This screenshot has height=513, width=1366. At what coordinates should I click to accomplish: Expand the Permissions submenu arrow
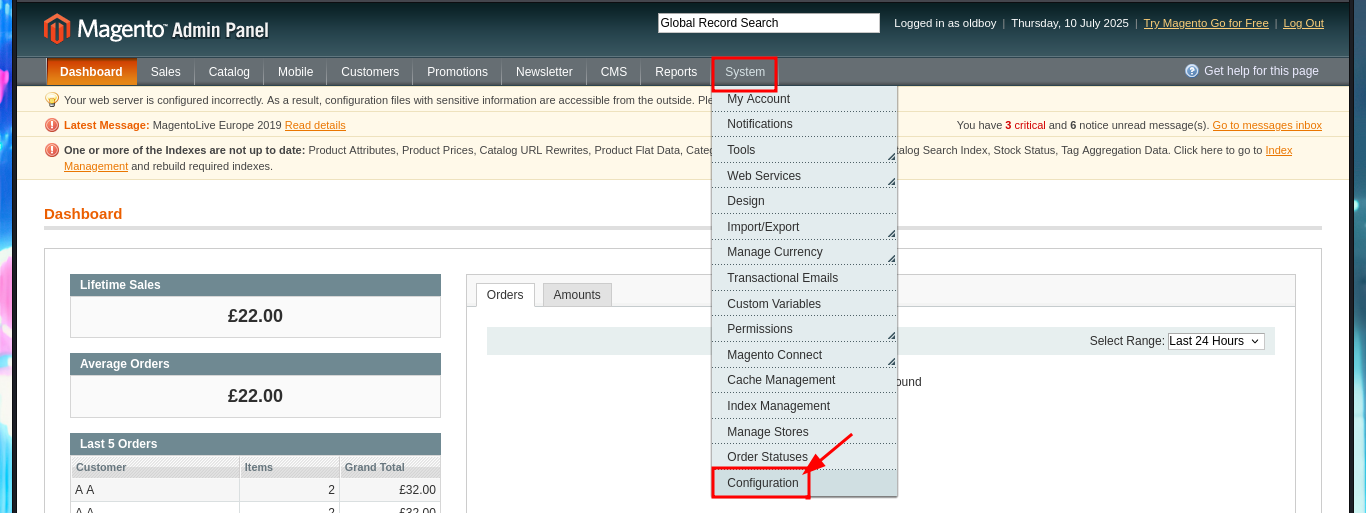pos(891,335)
